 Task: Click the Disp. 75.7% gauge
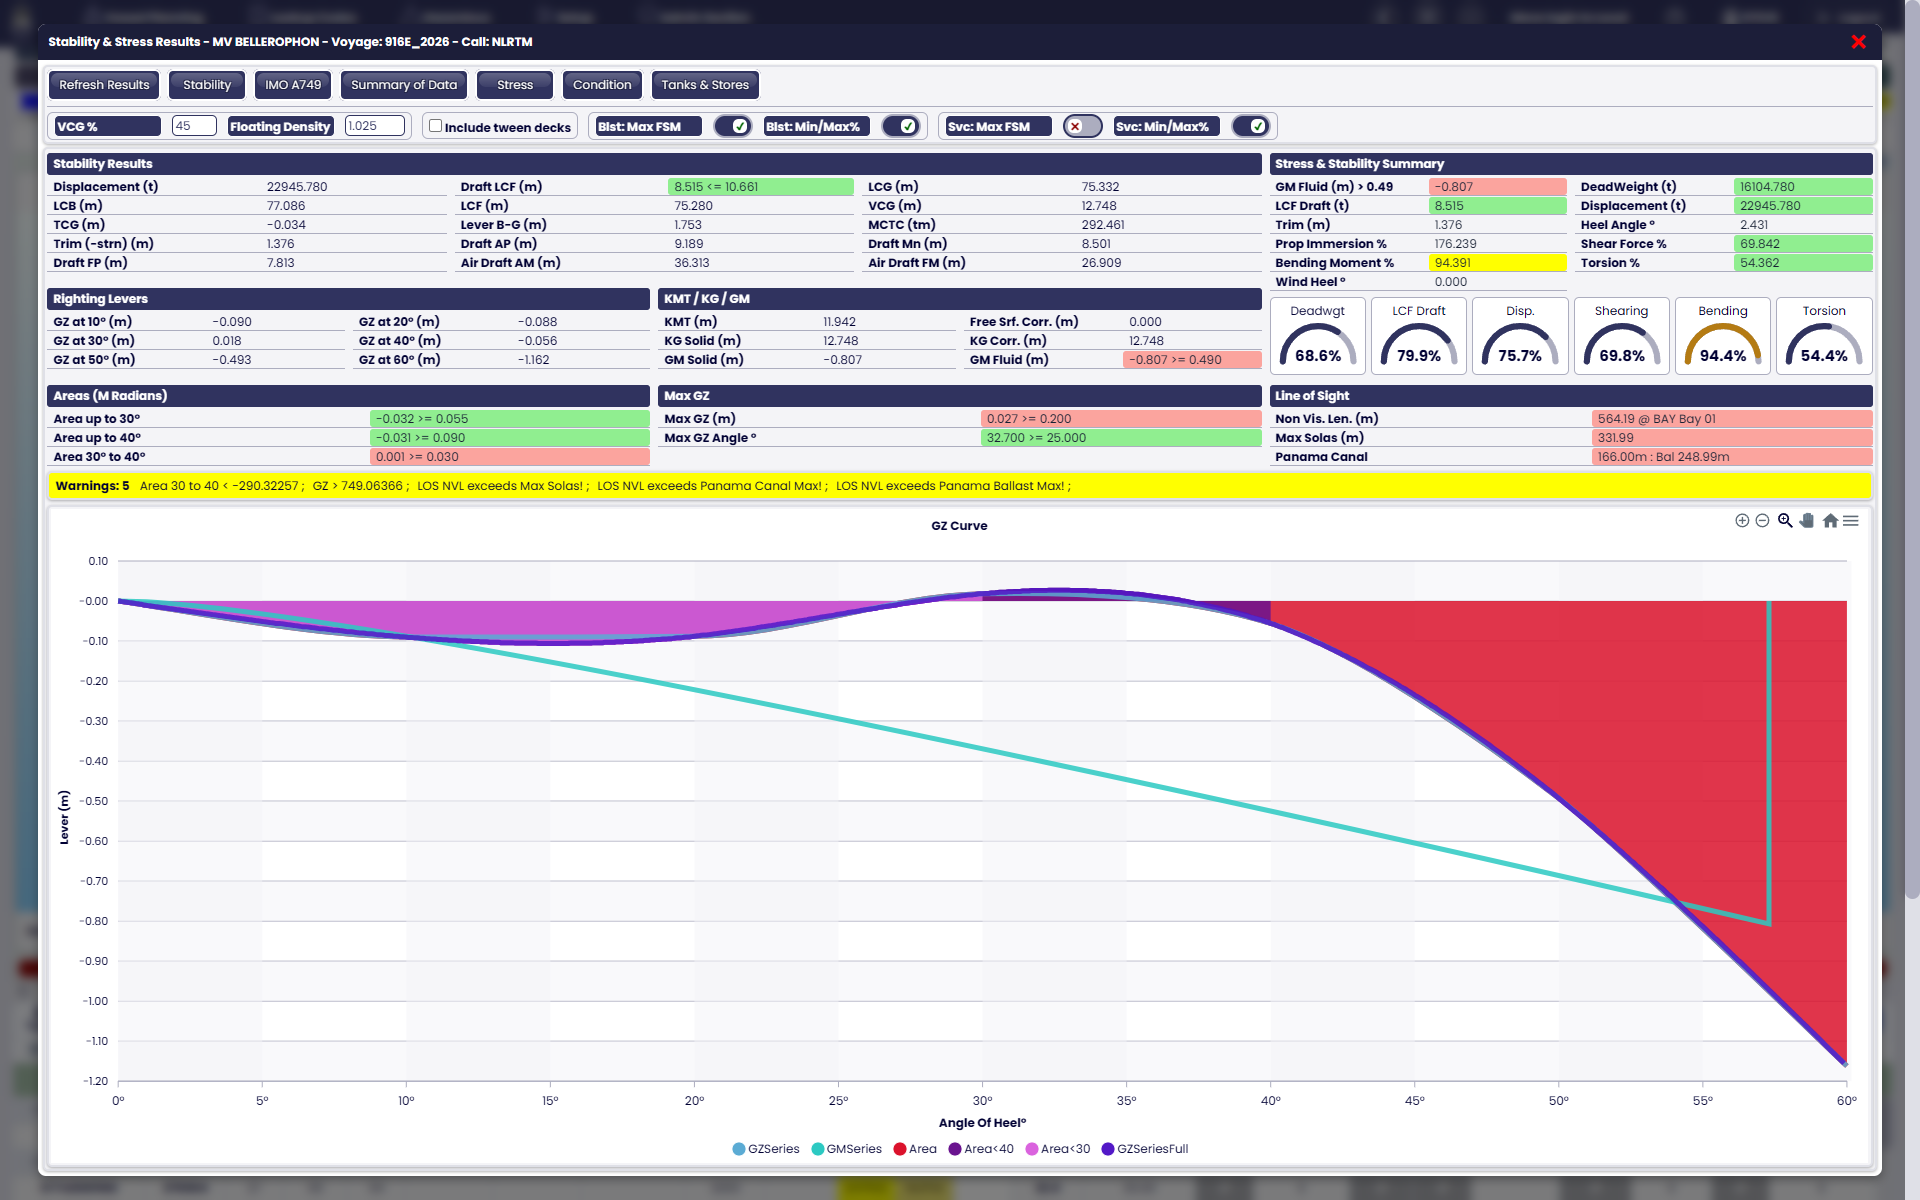(x=1520, y=336)
